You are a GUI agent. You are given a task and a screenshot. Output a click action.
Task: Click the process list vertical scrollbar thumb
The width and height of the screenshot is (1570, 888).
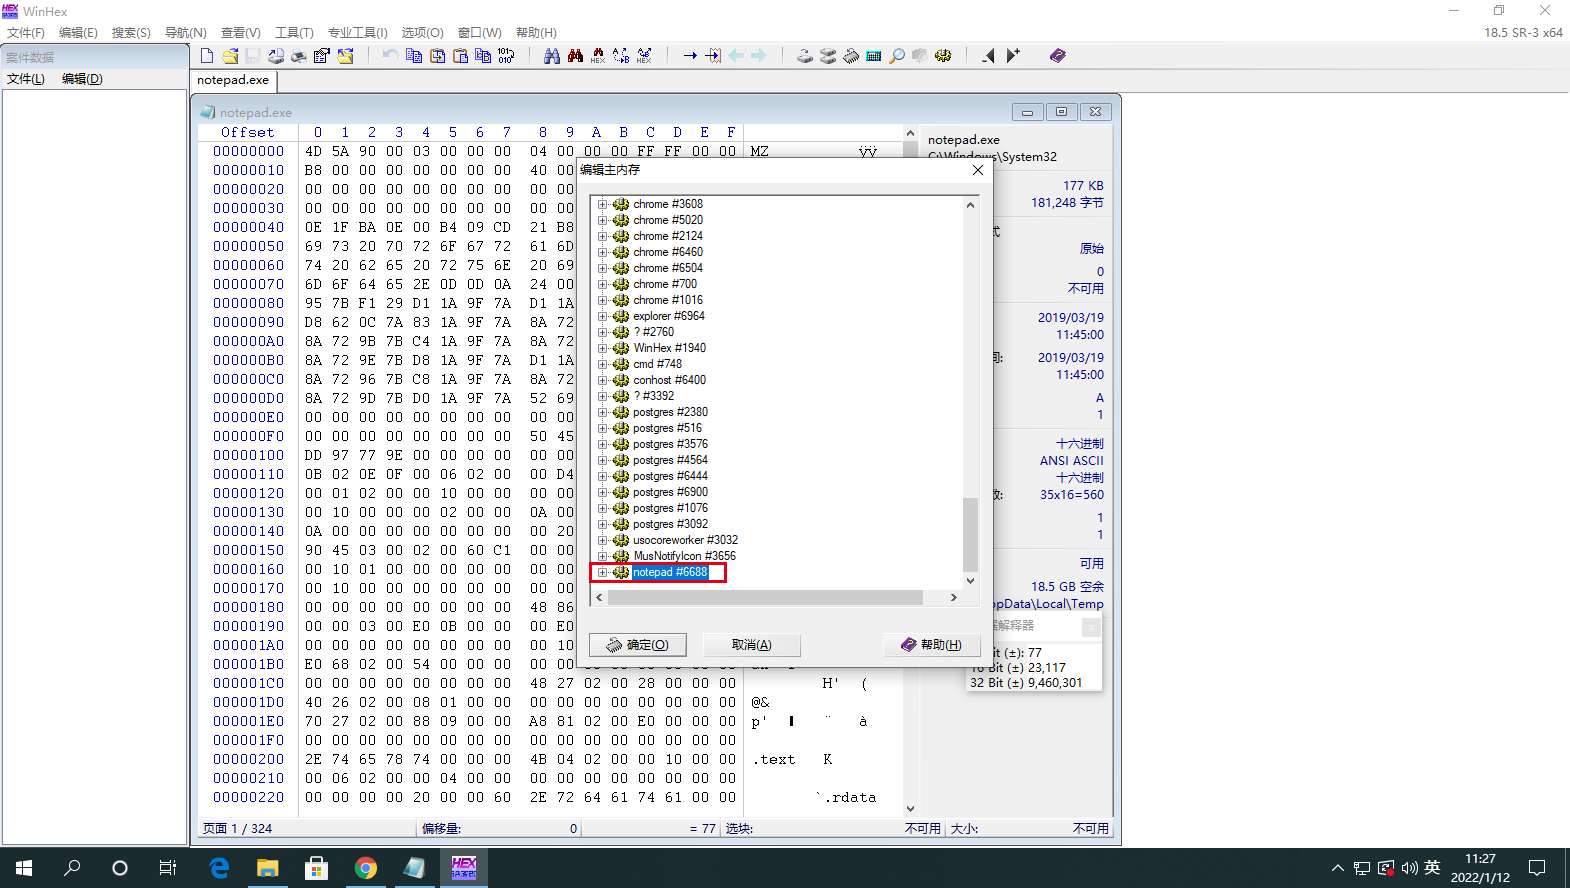point(970,534)
